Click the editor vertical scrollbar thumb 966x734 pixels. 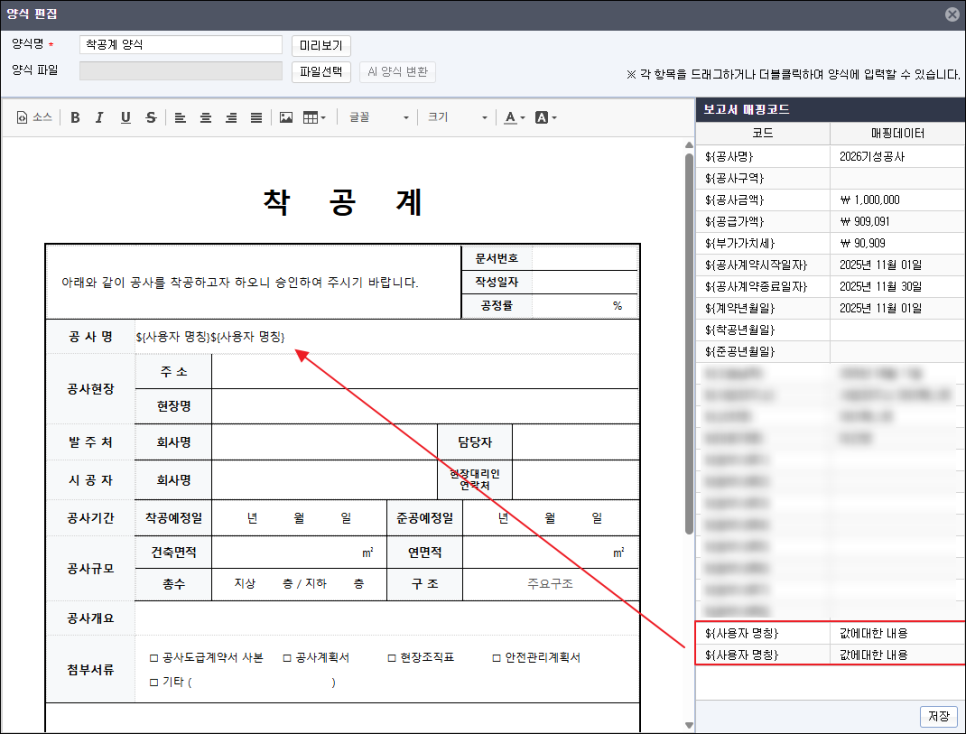pyautogui.click(x=689, y=343)
